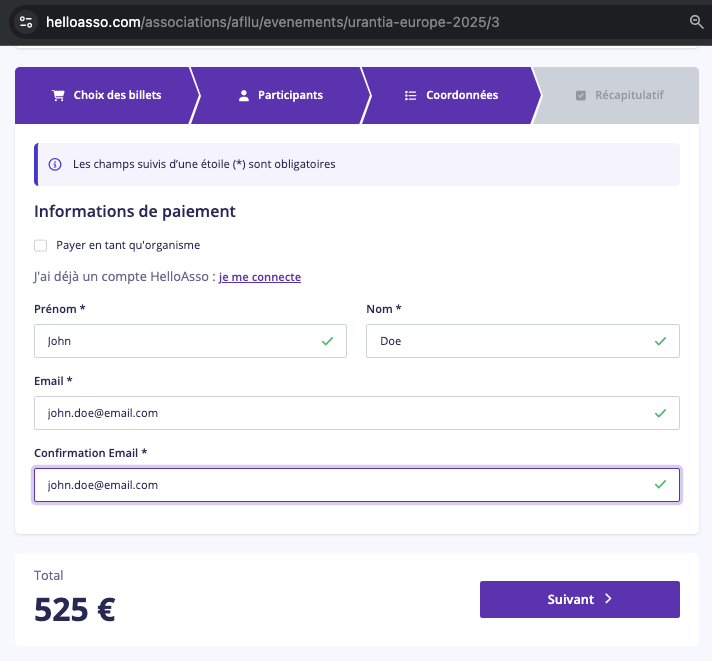Click the browser URL address text
712x661 pixels.
(273, 22)
